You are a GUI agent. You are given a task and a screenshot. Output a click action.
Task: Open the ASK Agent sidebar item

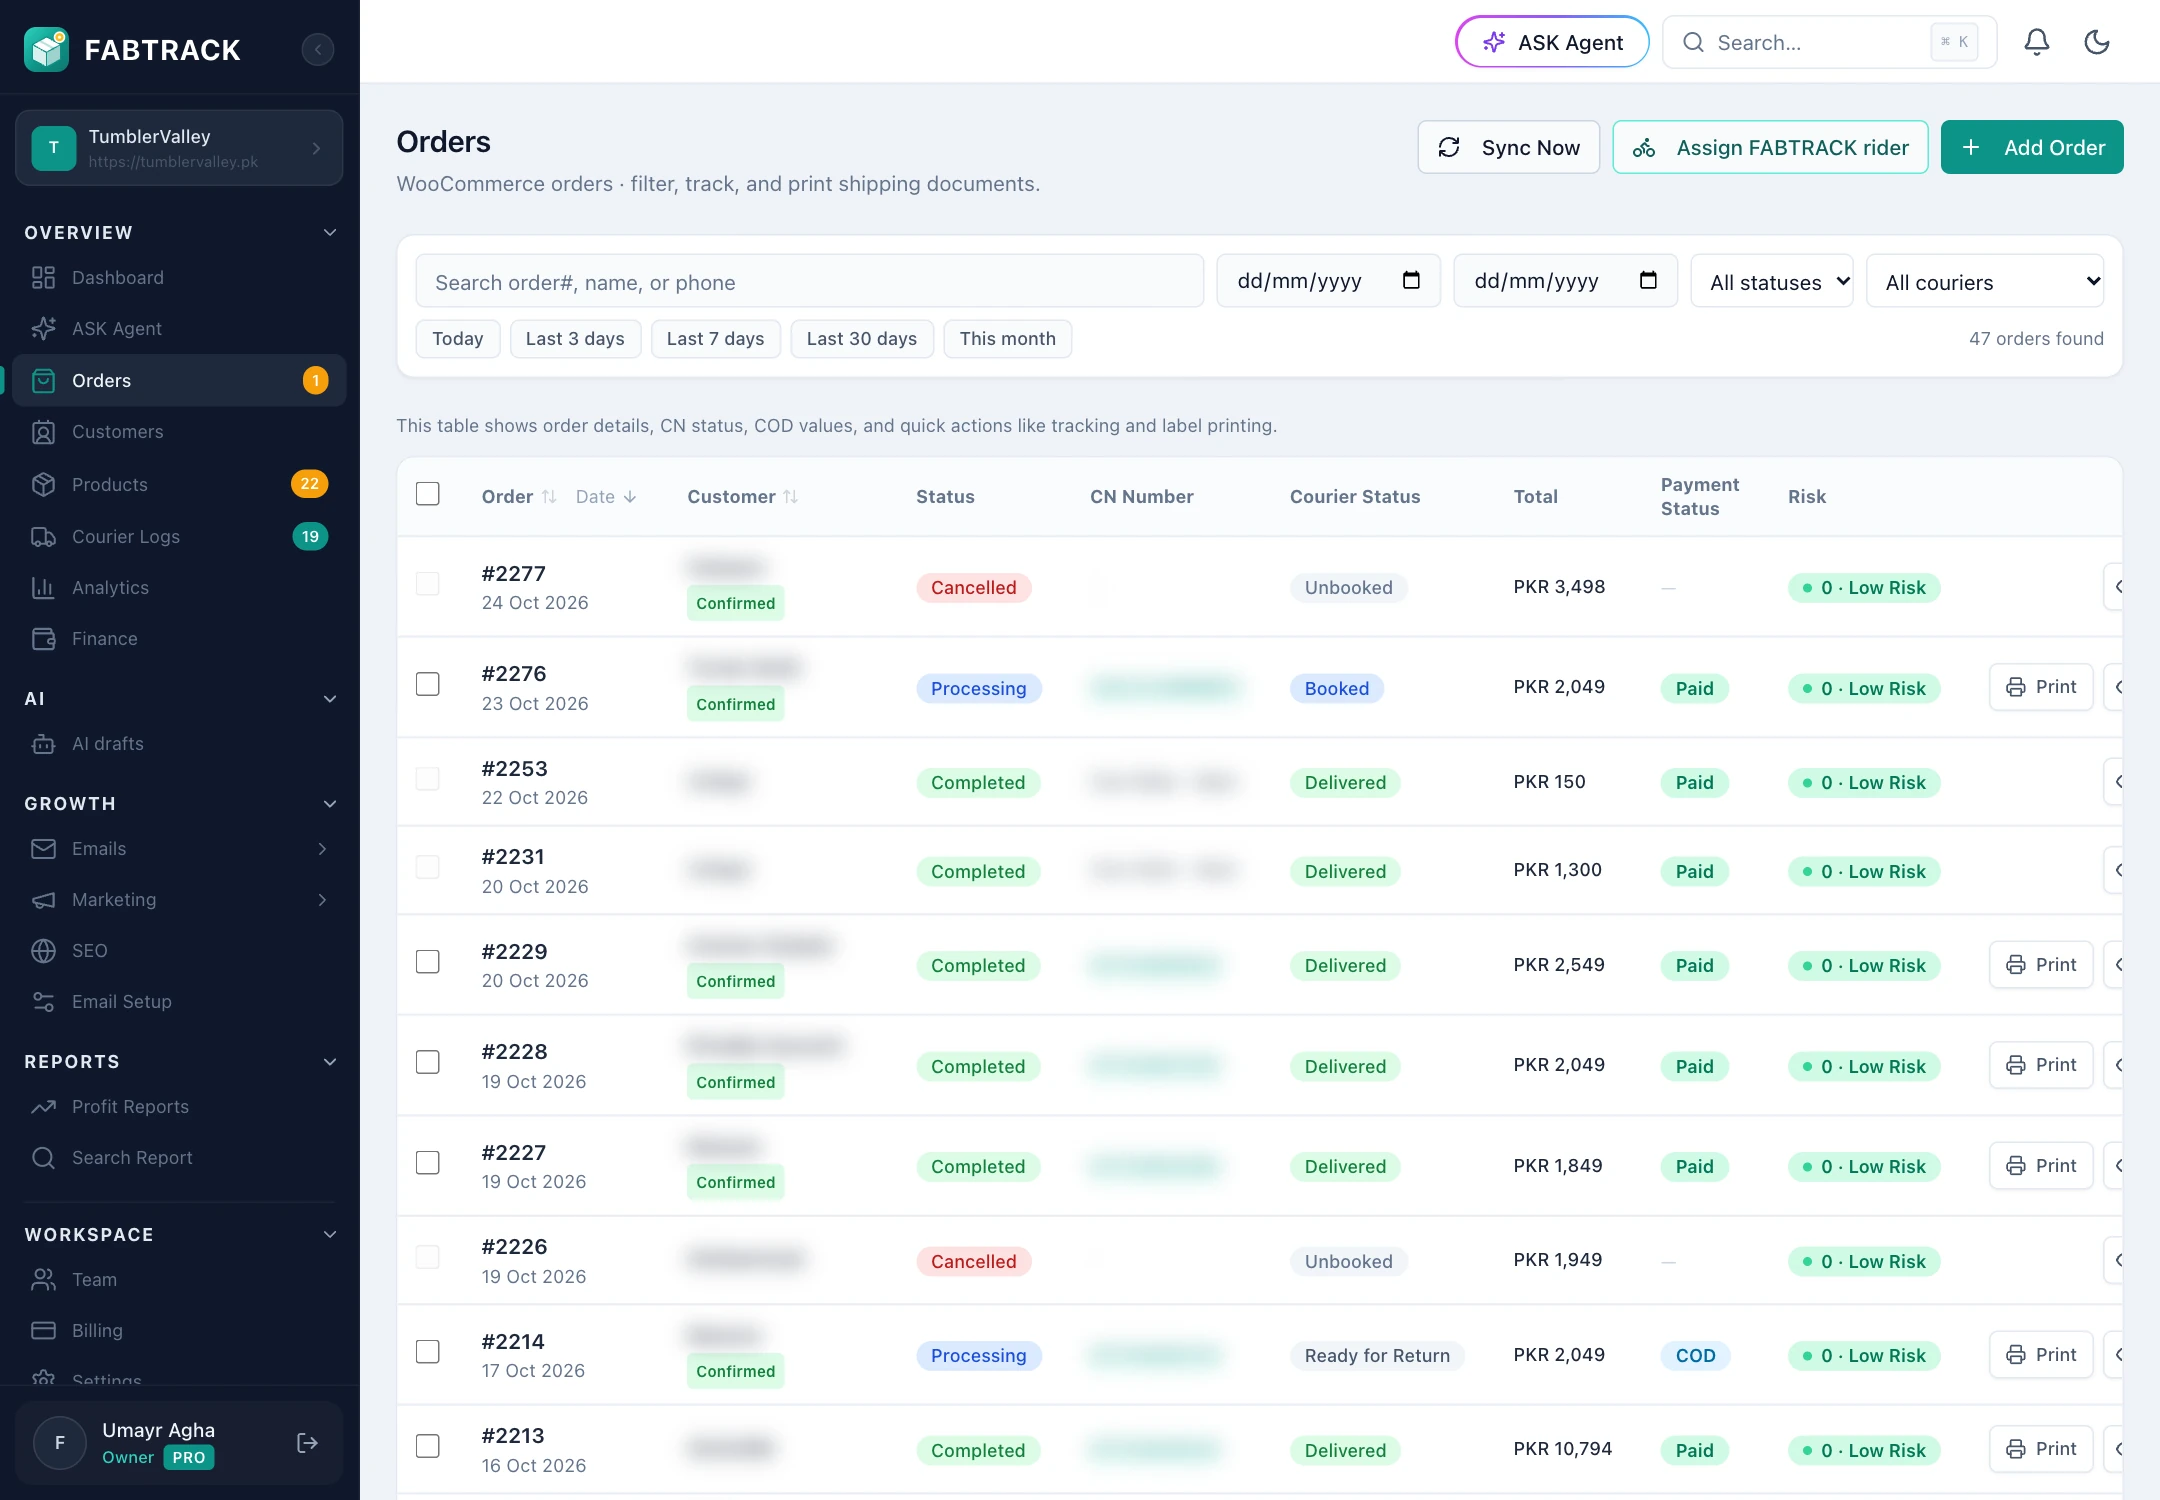(x=180, y=328)
